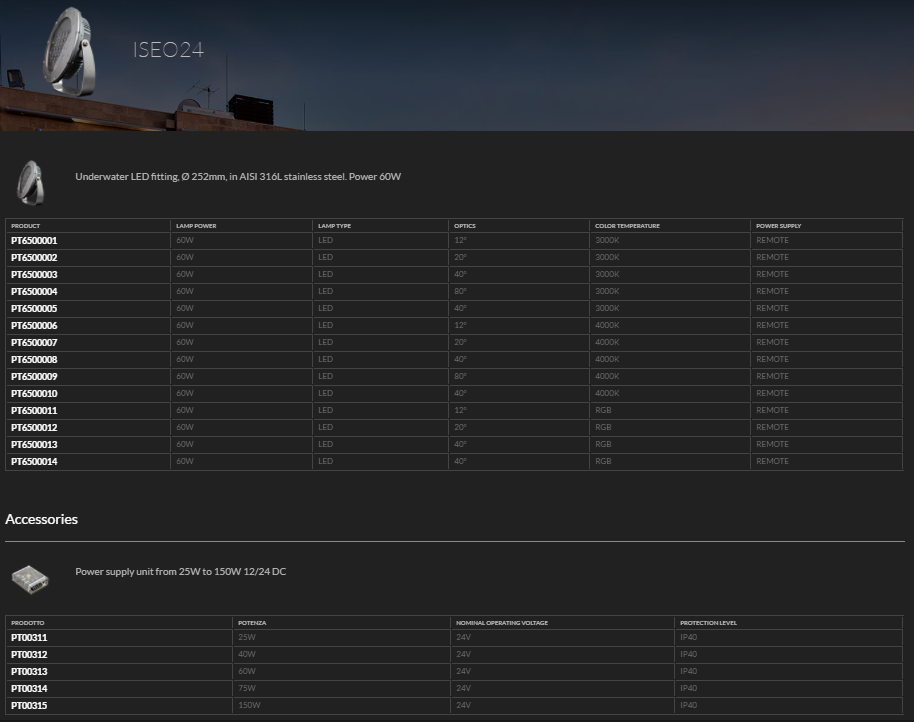Open accessory PT00313

pyautogui.click(x=29, y=672)
